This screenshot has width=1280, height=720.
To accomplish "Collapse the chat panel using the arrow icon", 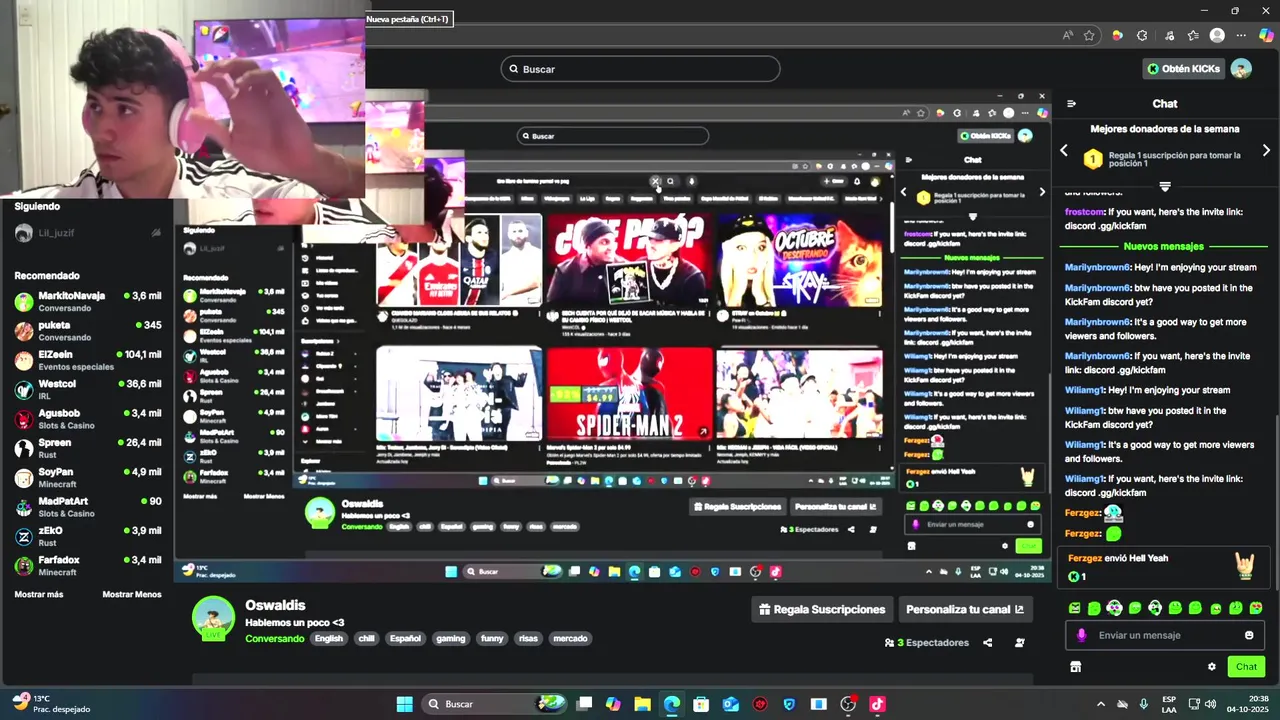I will pyautogui.click(x=1071, y=104).
